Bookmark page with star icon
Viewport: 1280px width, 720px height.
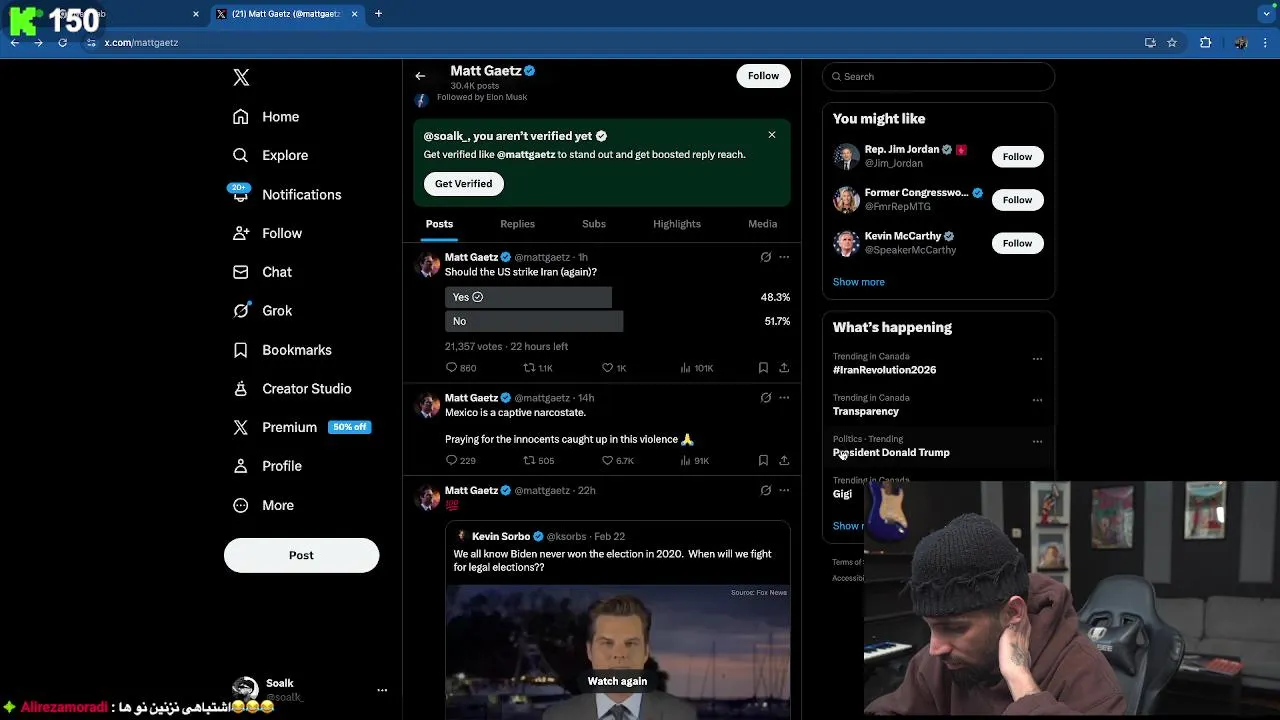(1172, 43)
